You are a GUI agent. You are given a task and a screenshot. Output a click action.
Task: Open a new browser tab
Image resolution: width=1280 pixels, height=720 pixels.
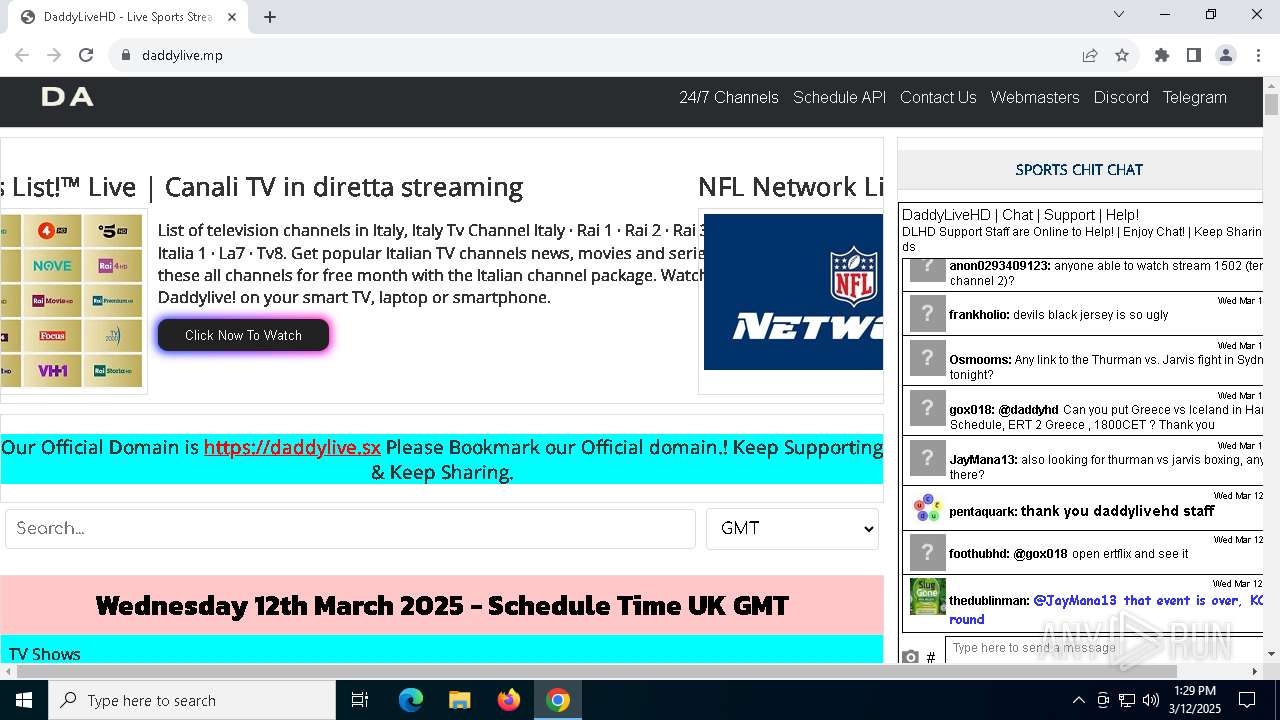pyautogui.click(x=270, y=17)
